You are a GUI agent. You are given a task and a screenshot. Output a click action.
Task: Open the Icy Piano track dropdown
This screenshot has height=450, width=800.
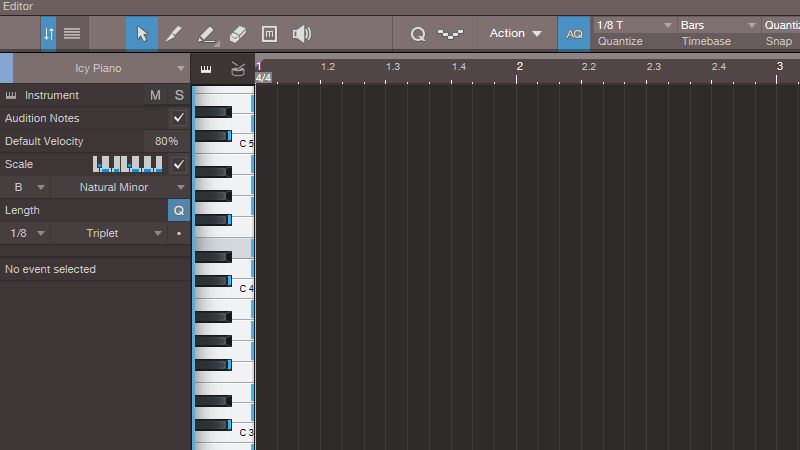tap(102, 68)
